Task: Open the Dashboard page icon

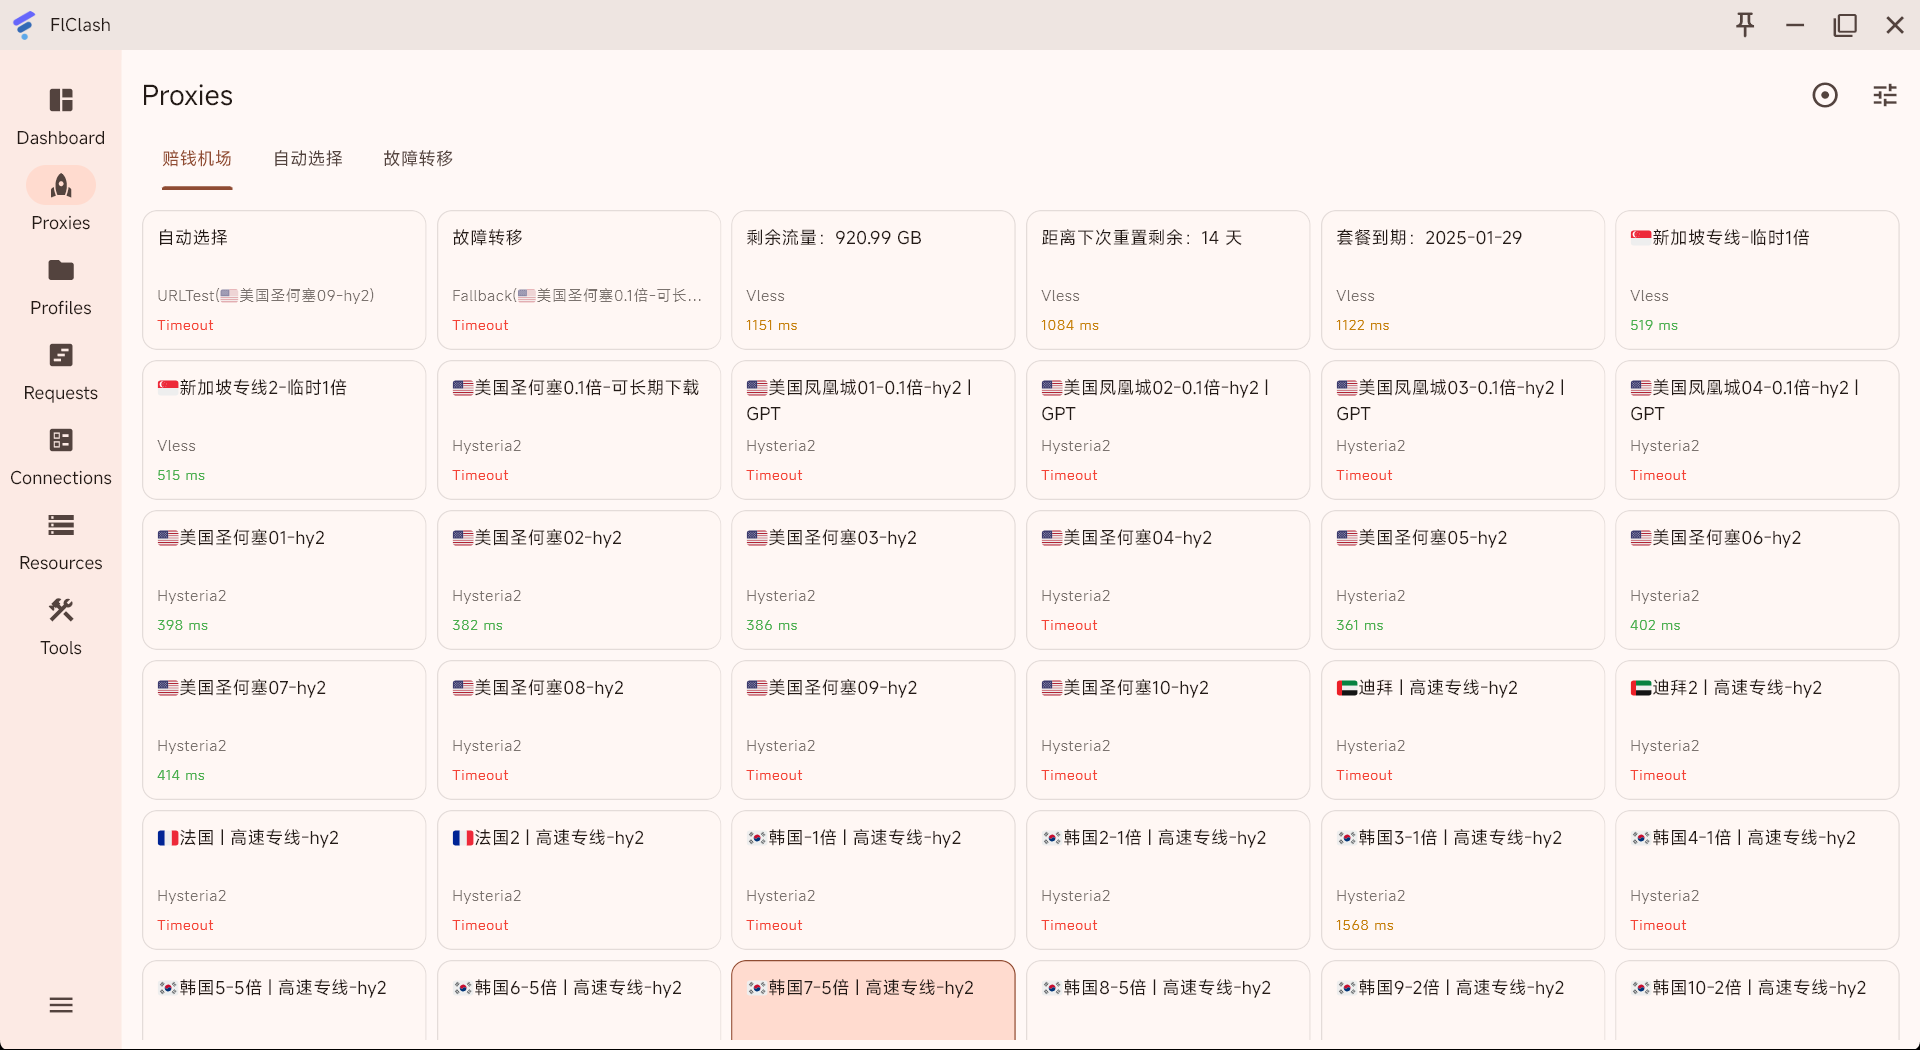Action: 61,100
